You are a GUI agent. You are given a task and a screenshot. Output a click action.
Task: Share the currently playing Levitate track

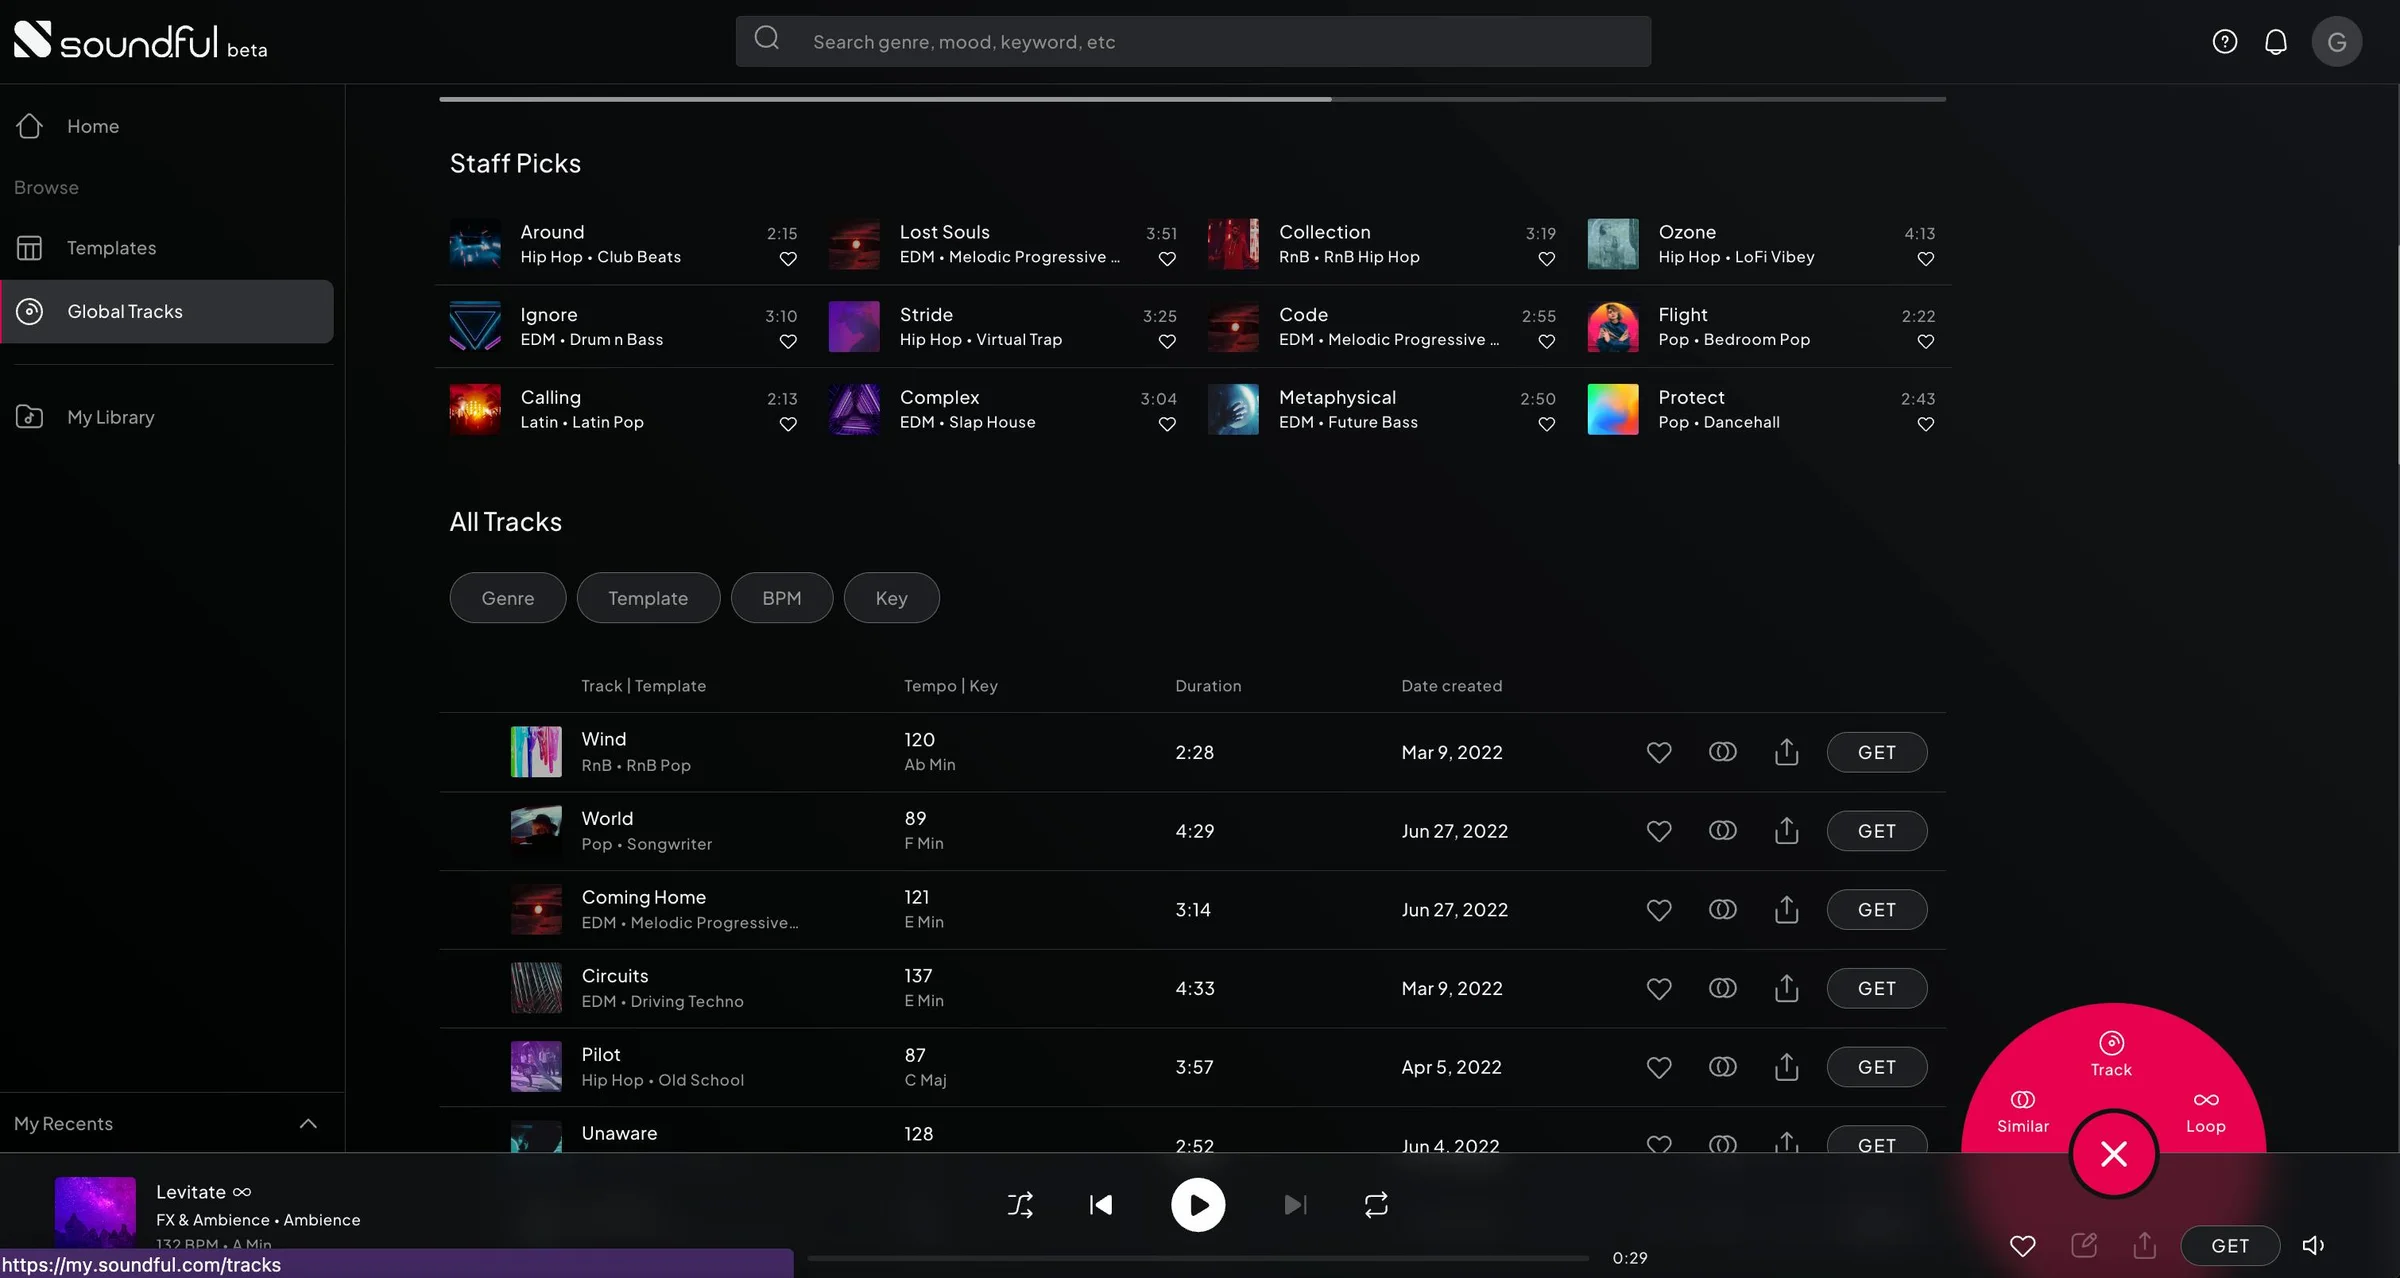2144,1245
